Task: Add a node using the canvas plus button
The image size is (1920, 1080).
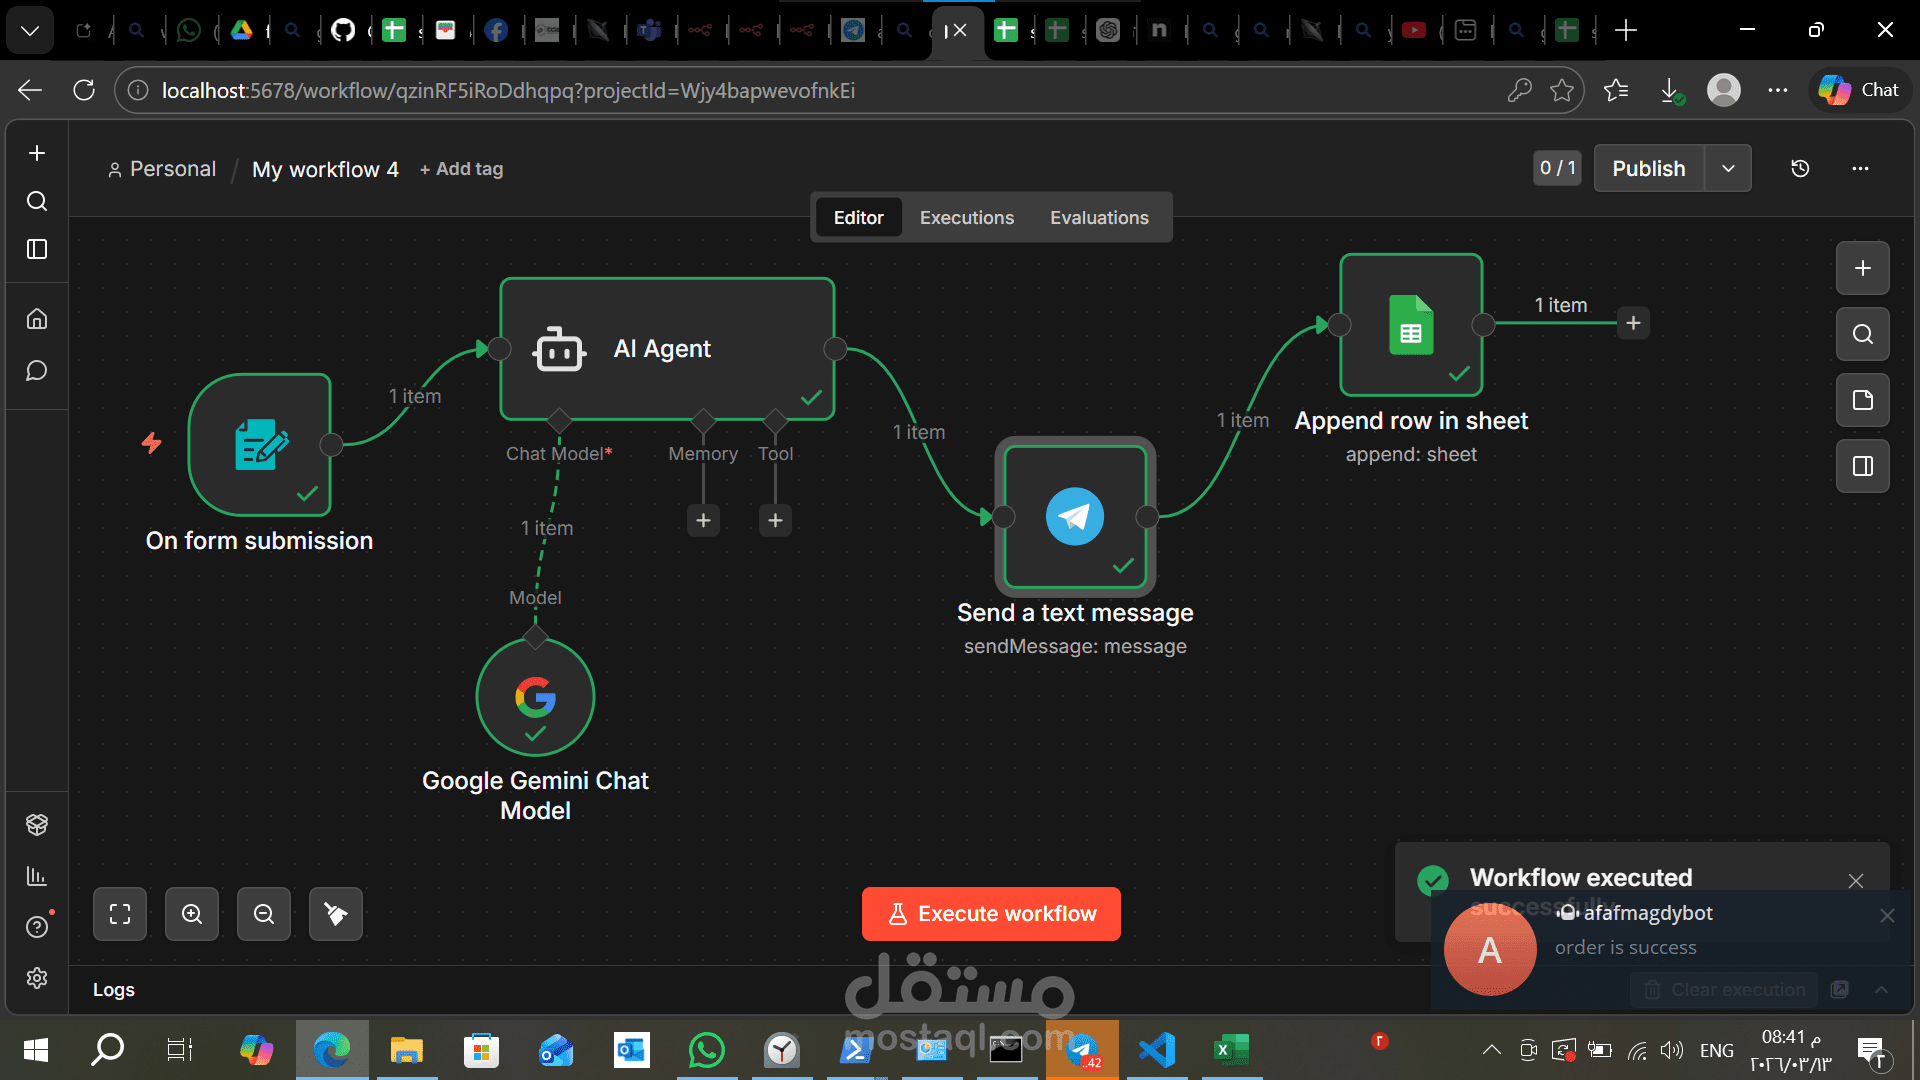Action: click(1863, 268)
